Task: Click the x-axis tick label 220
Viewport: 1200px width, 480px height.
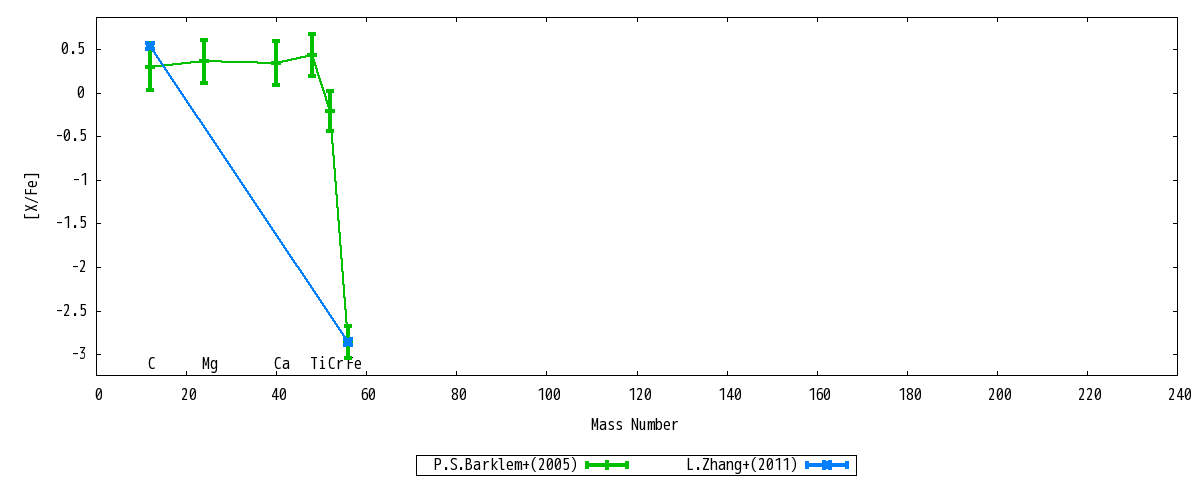Action: [1088, 395]
